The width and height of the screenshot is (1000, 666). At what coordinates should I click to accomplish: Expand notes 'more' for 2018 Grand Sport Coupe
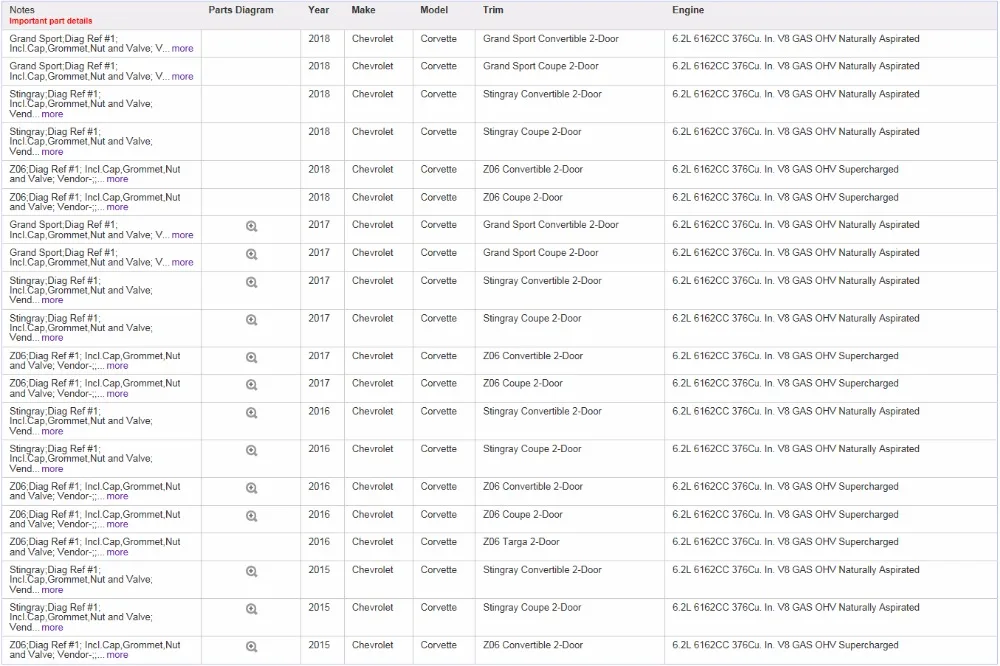(x=182, y=77)
